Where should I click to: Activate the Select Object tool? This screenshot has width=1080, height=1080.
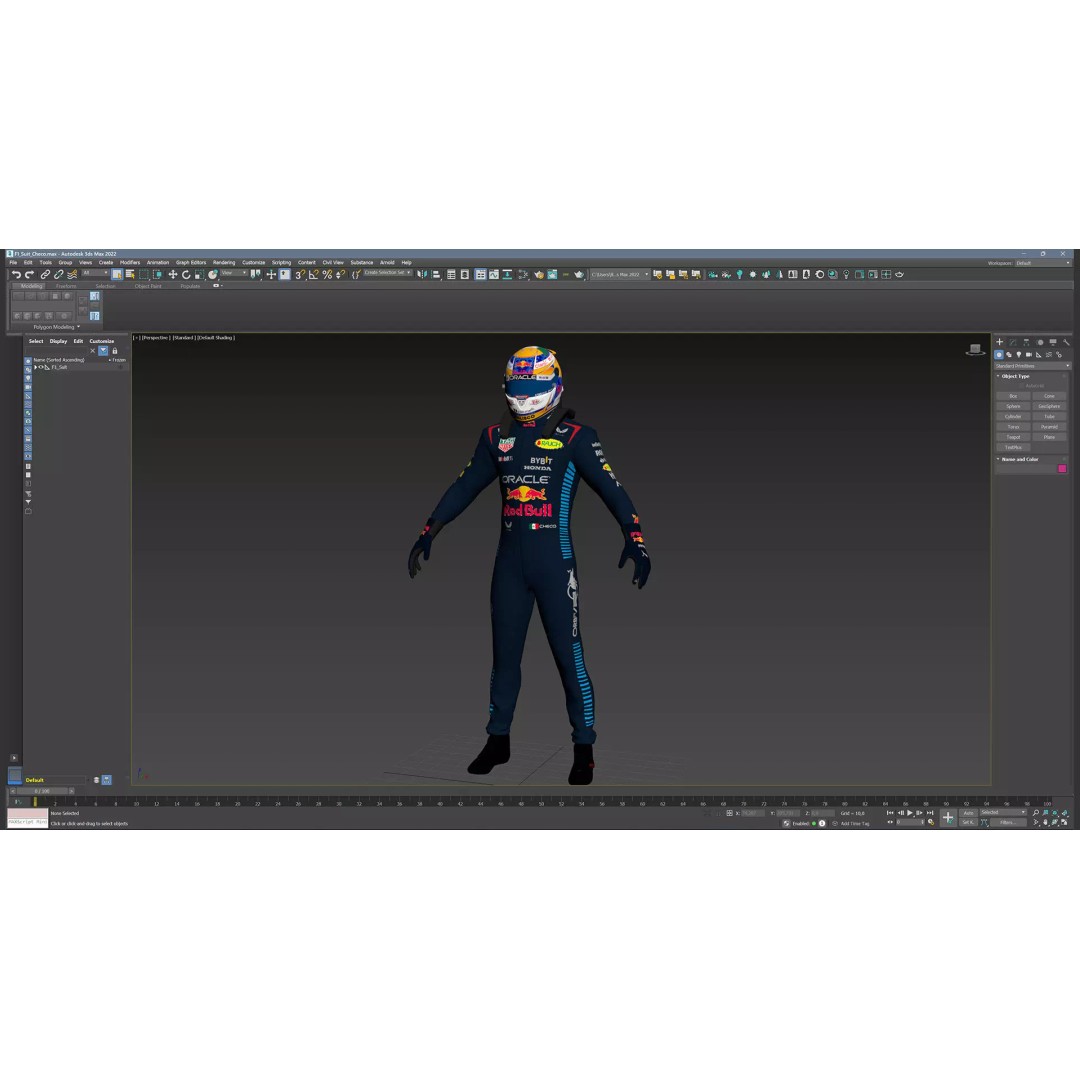(x=117, y=274)
